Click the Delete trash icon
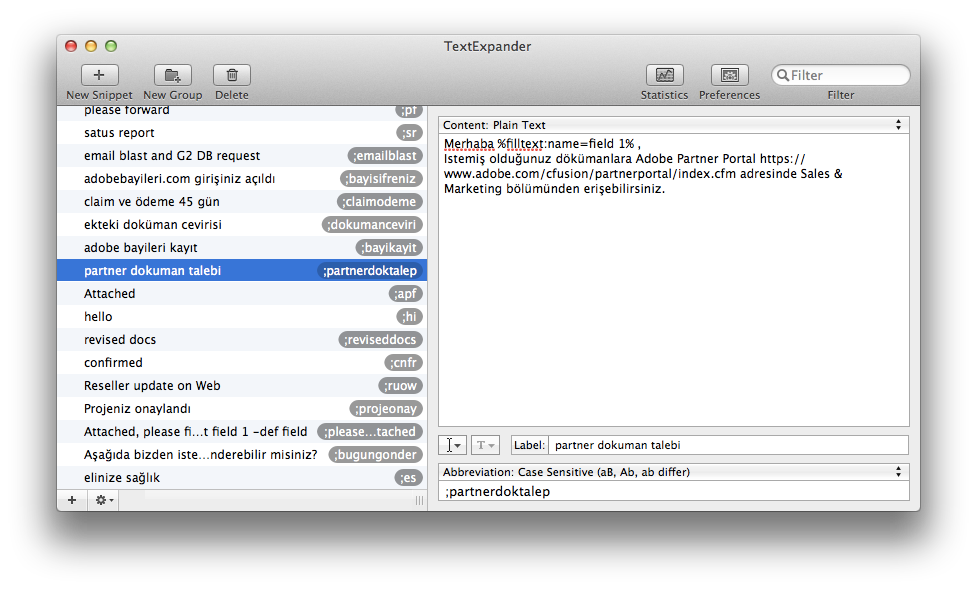Screen dimensions: 977x590 232,75
